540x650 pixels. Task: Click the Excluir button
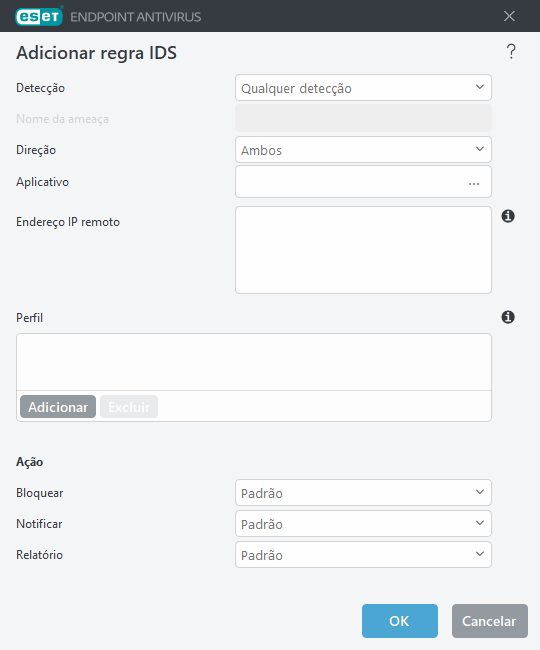129,407
